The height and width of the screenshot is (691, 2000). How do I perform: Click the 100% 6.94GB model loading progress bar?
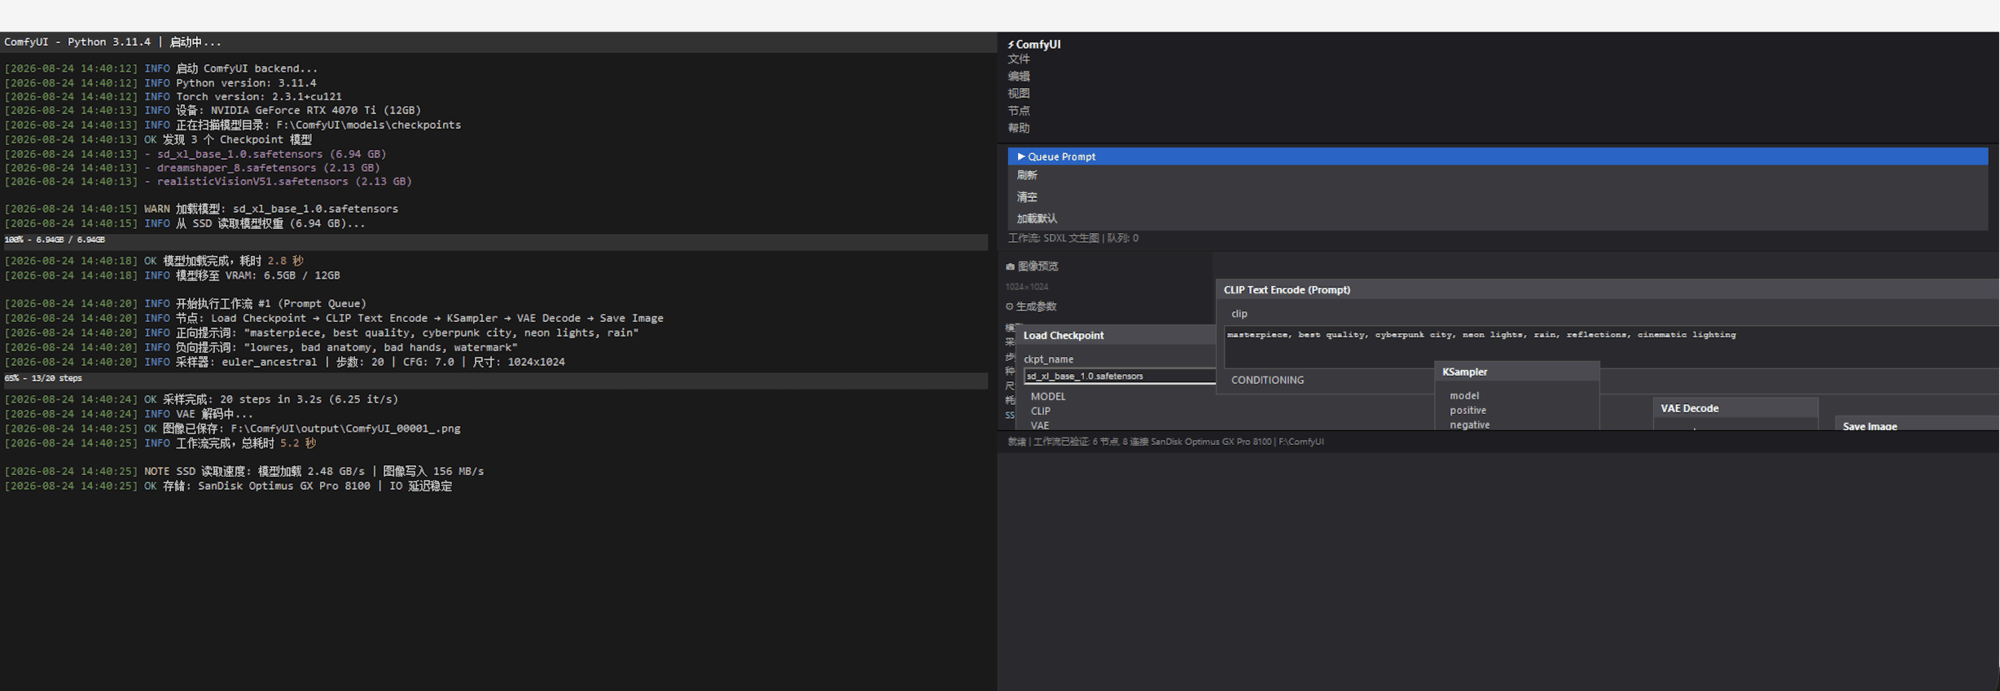495,240
